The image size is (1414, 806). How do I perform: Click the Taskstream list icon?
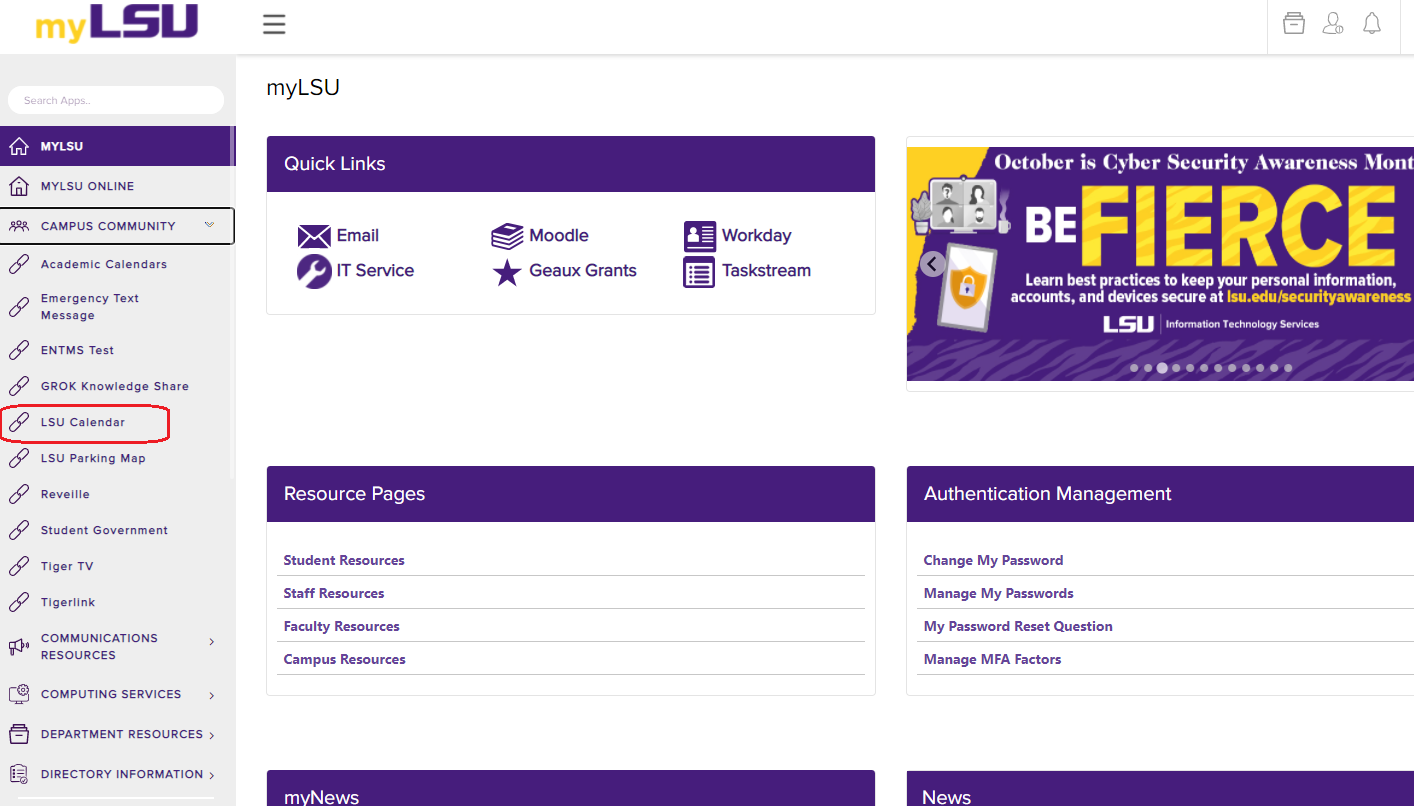[699, 272]
